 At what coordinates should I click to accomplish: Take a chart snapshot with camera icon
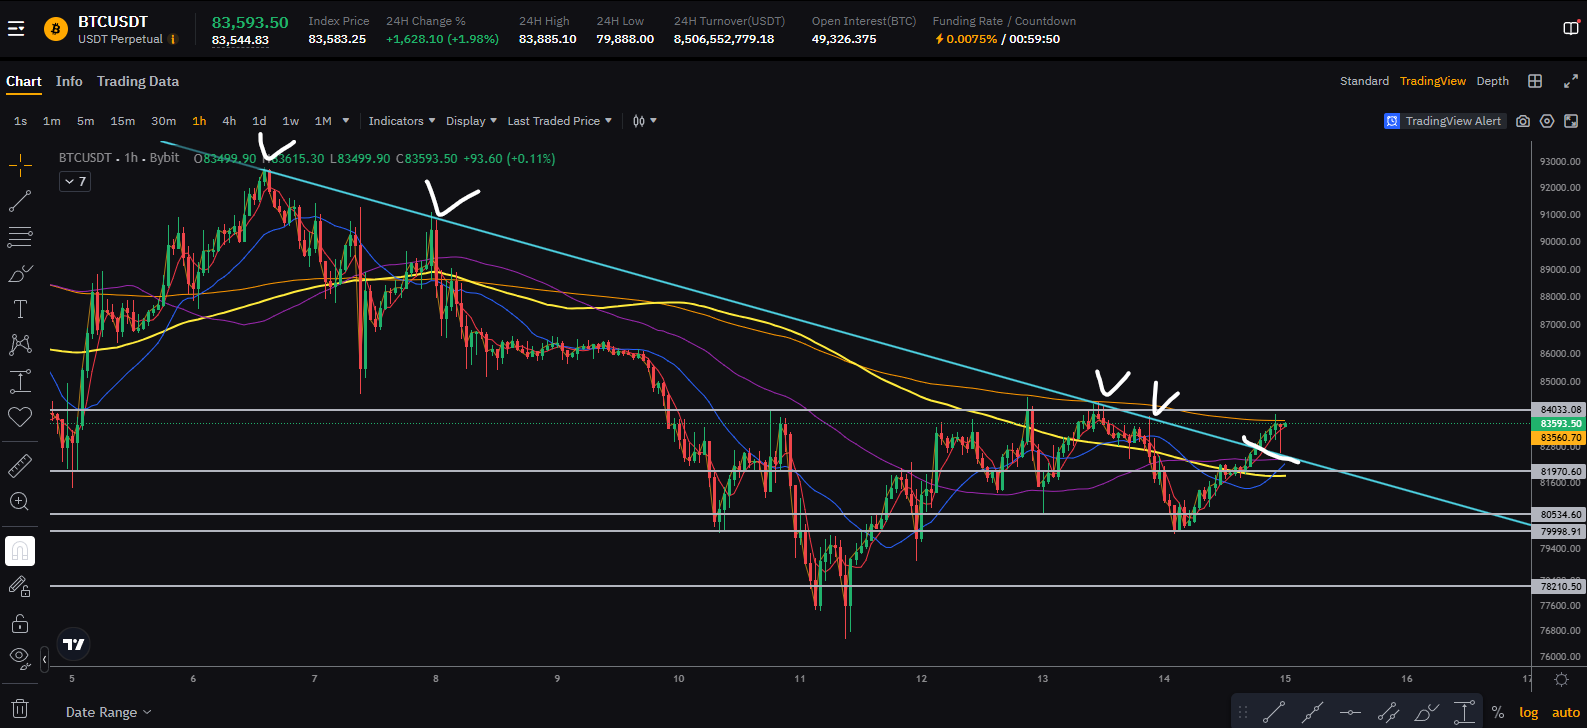coord(1522,121)
